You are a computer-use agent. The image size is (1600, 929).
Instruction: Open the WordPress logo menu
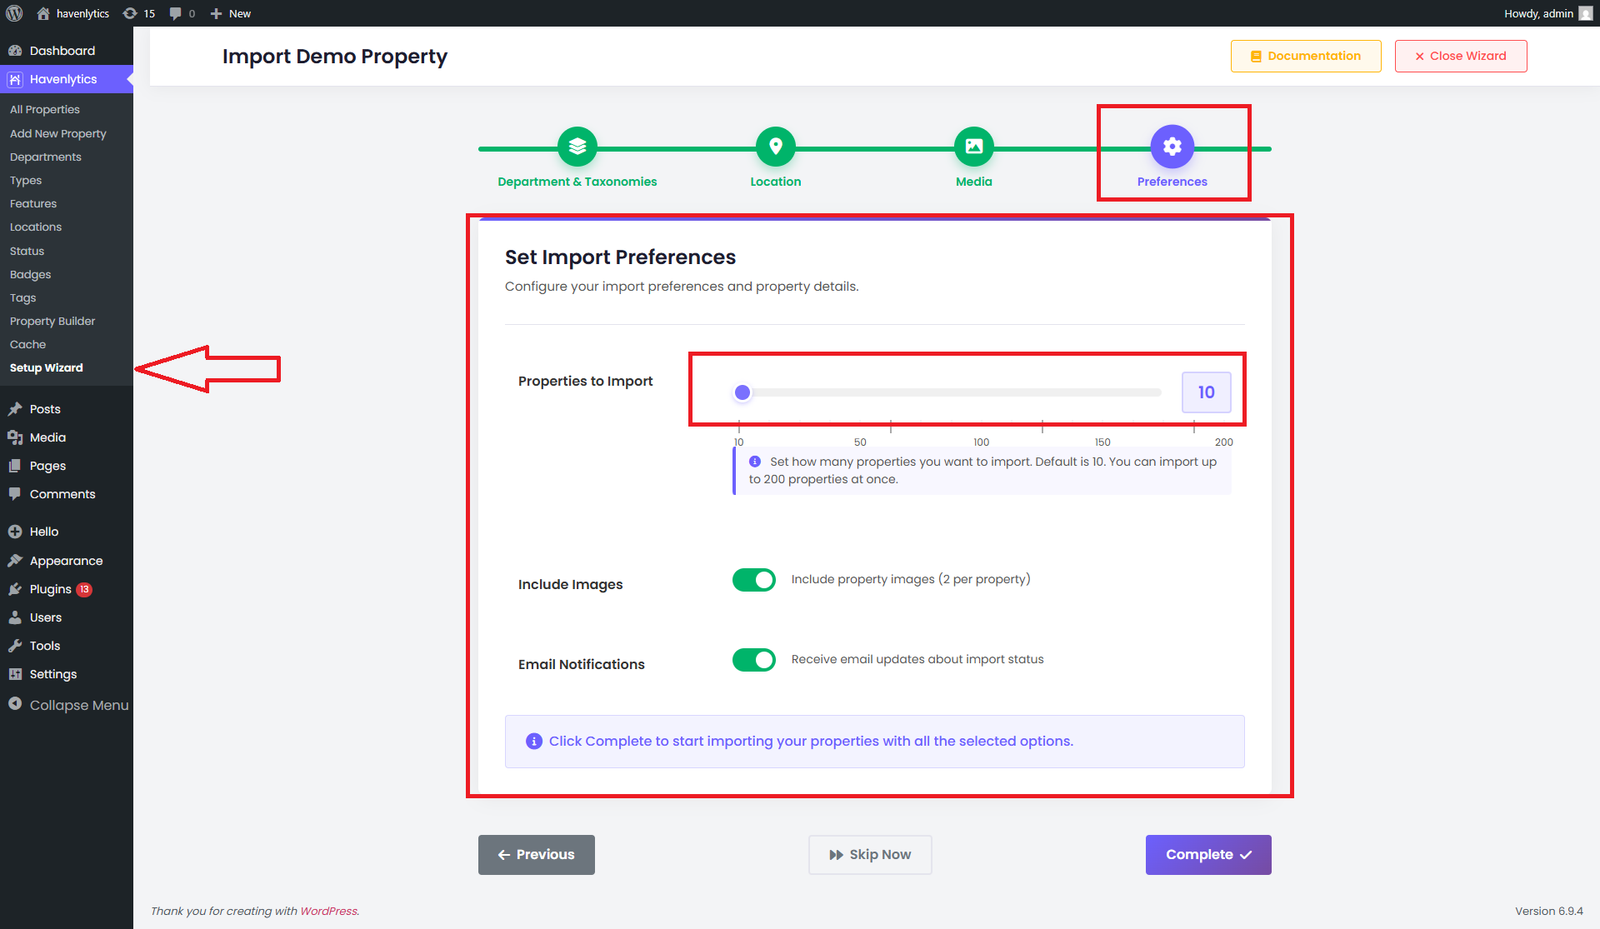click(x=14, y=13)
